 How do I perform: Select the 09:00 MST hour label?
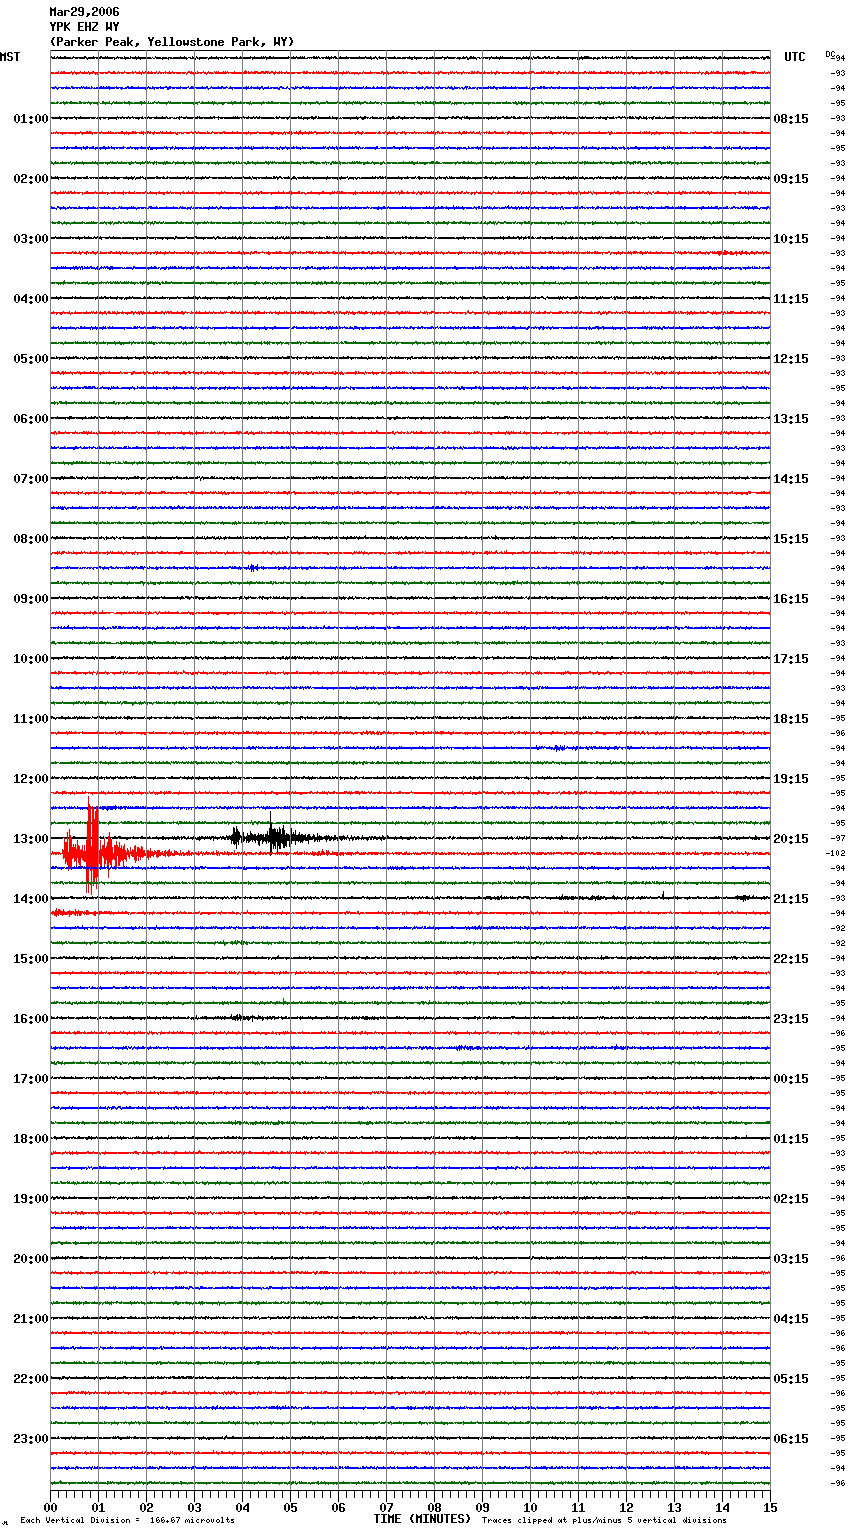(31, 599)
